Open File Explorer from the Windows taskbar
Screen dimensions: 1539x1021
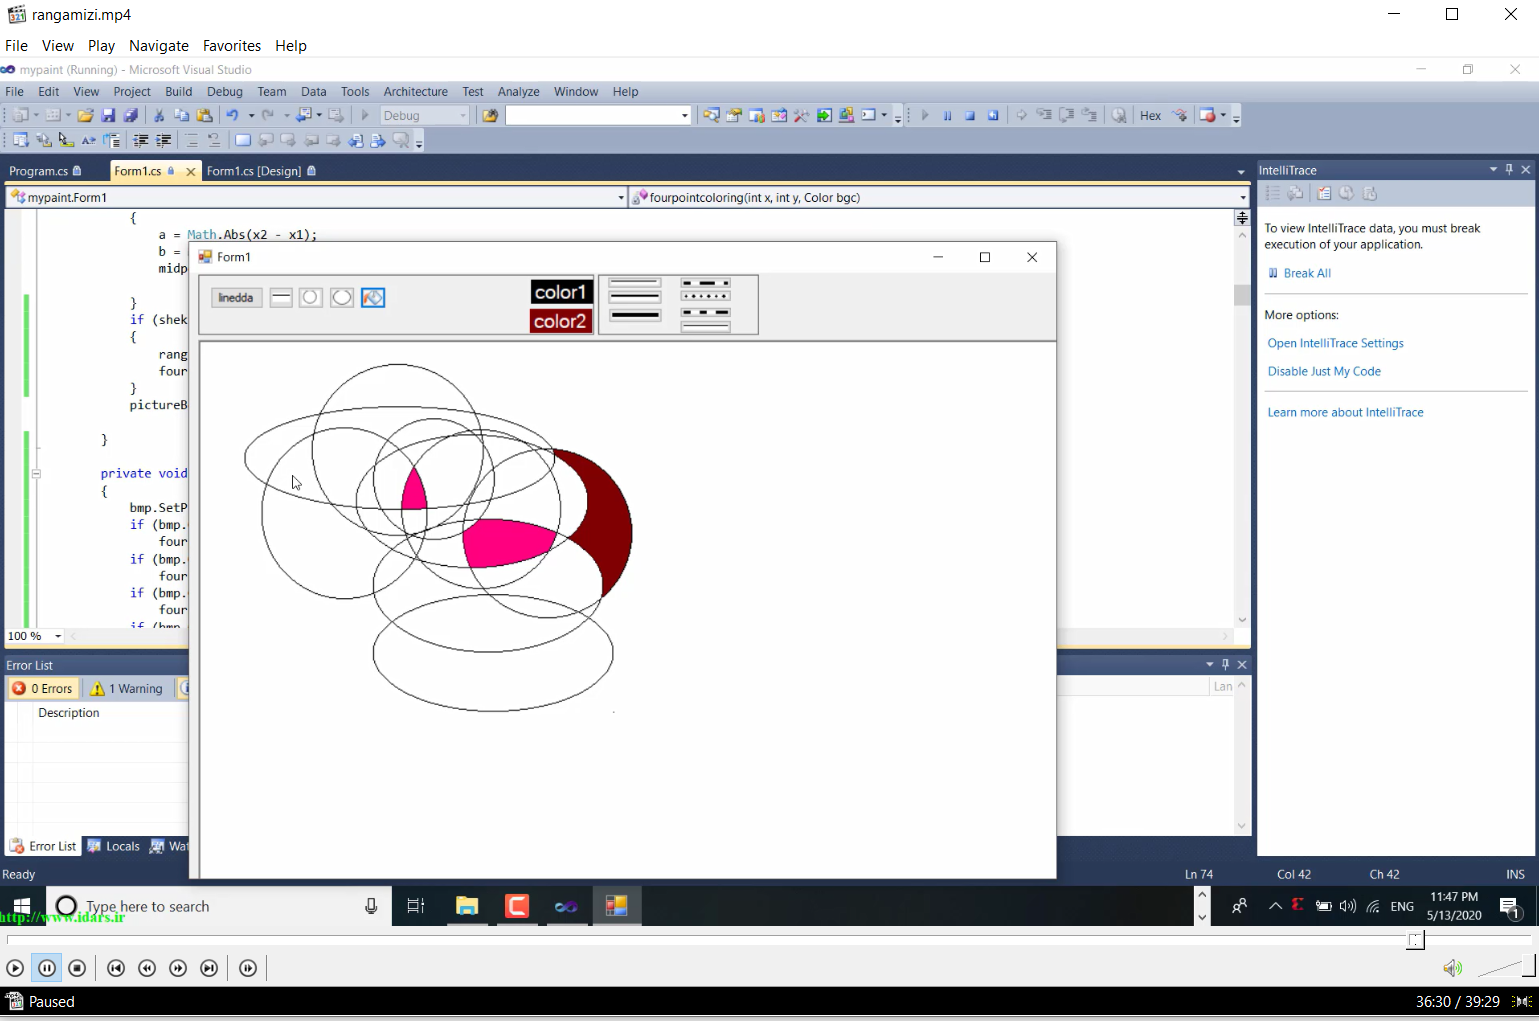coord(467,906)
